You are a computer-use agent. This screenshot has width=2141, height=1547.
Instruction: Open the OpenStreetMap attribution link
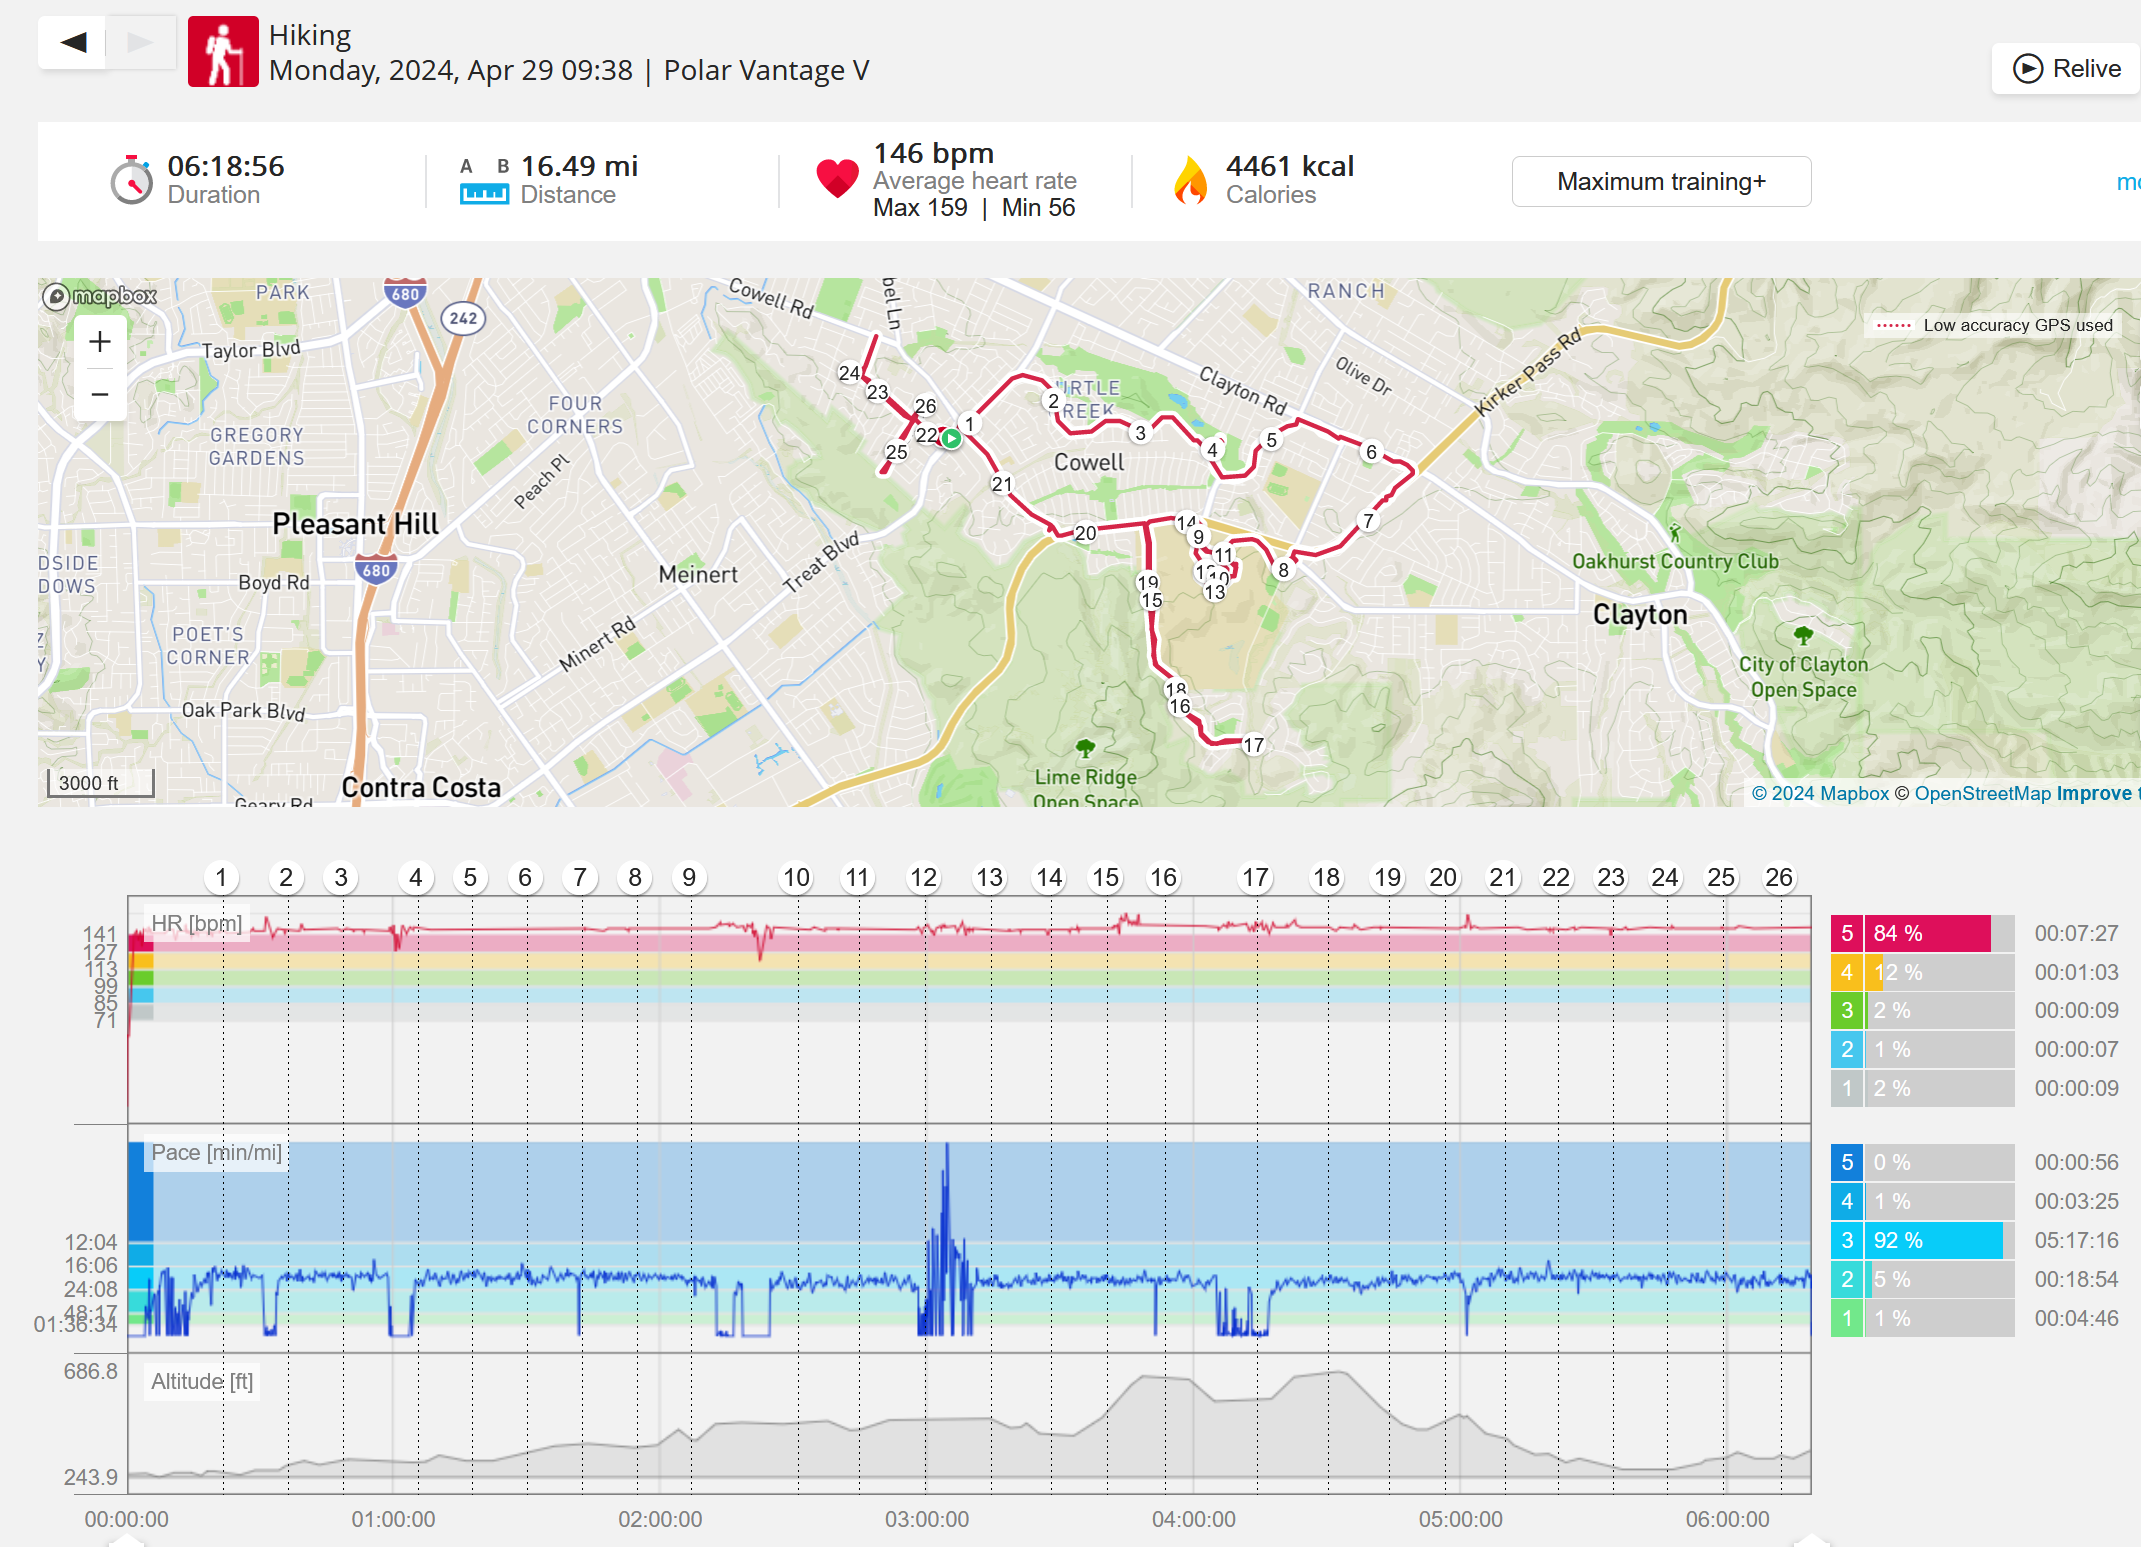(x=1982, y=793)
